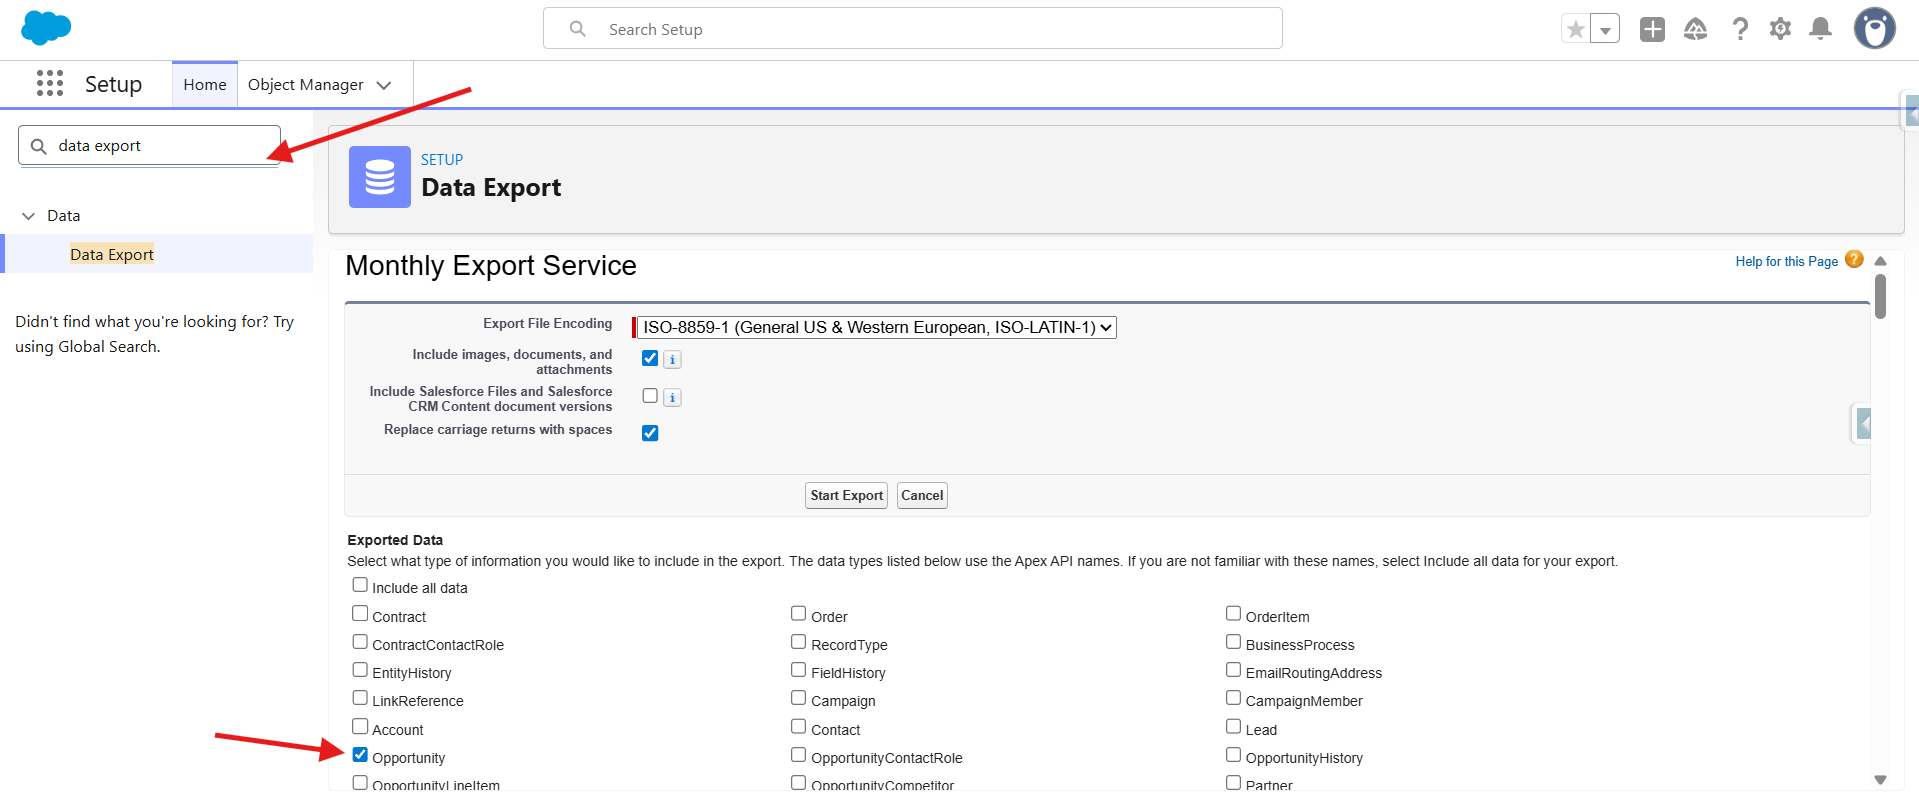Check the LinkReference checkbox
This screenshot has height=805, width=1919.
coord(360,698)
